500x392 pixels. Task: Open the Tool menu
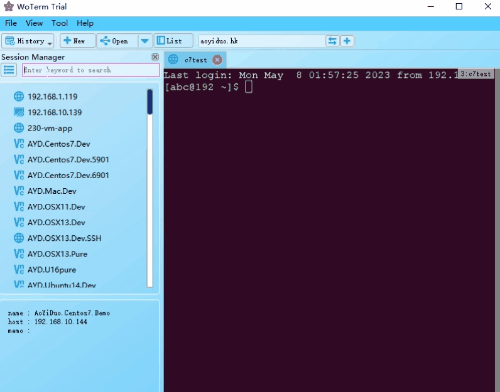click(x=60, y=23)
